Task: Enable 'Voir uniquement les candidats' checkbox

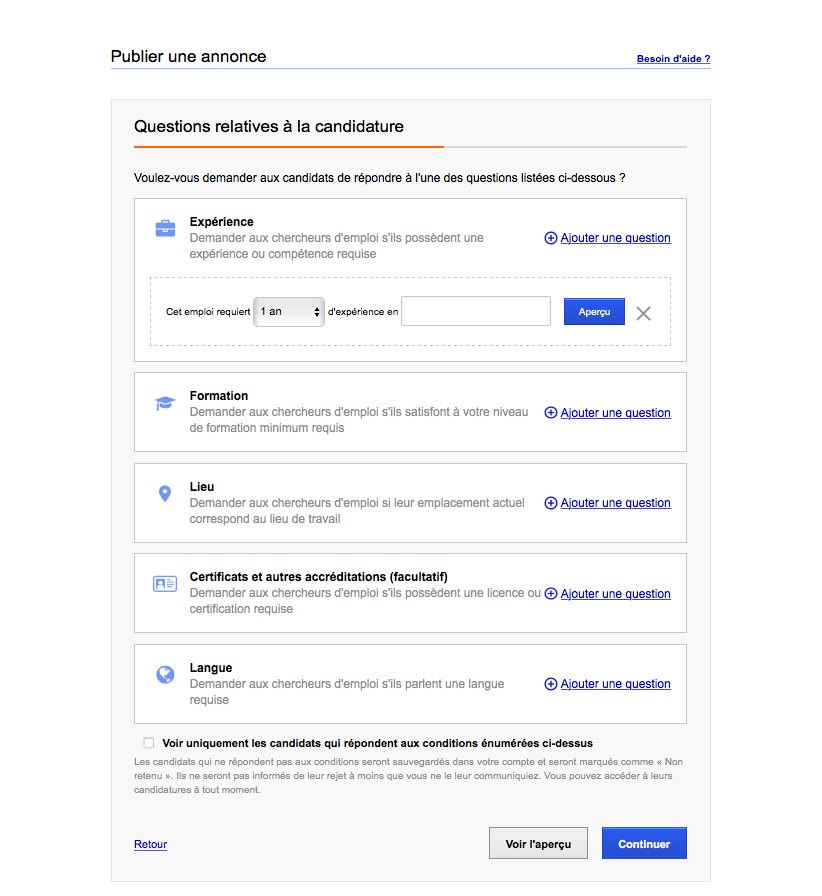Action: pos(149,743)
